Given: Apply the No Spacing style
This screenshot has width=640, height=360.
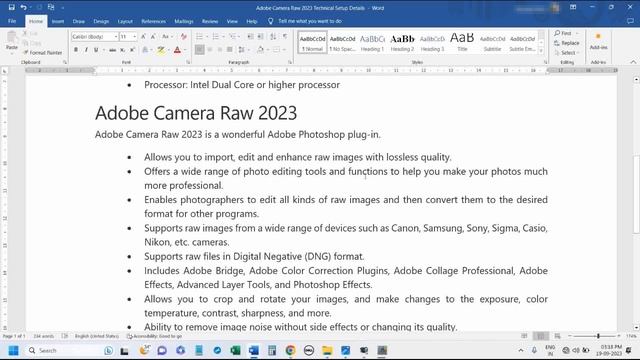Looking at the screenshot, I should [x=342, y=42].
